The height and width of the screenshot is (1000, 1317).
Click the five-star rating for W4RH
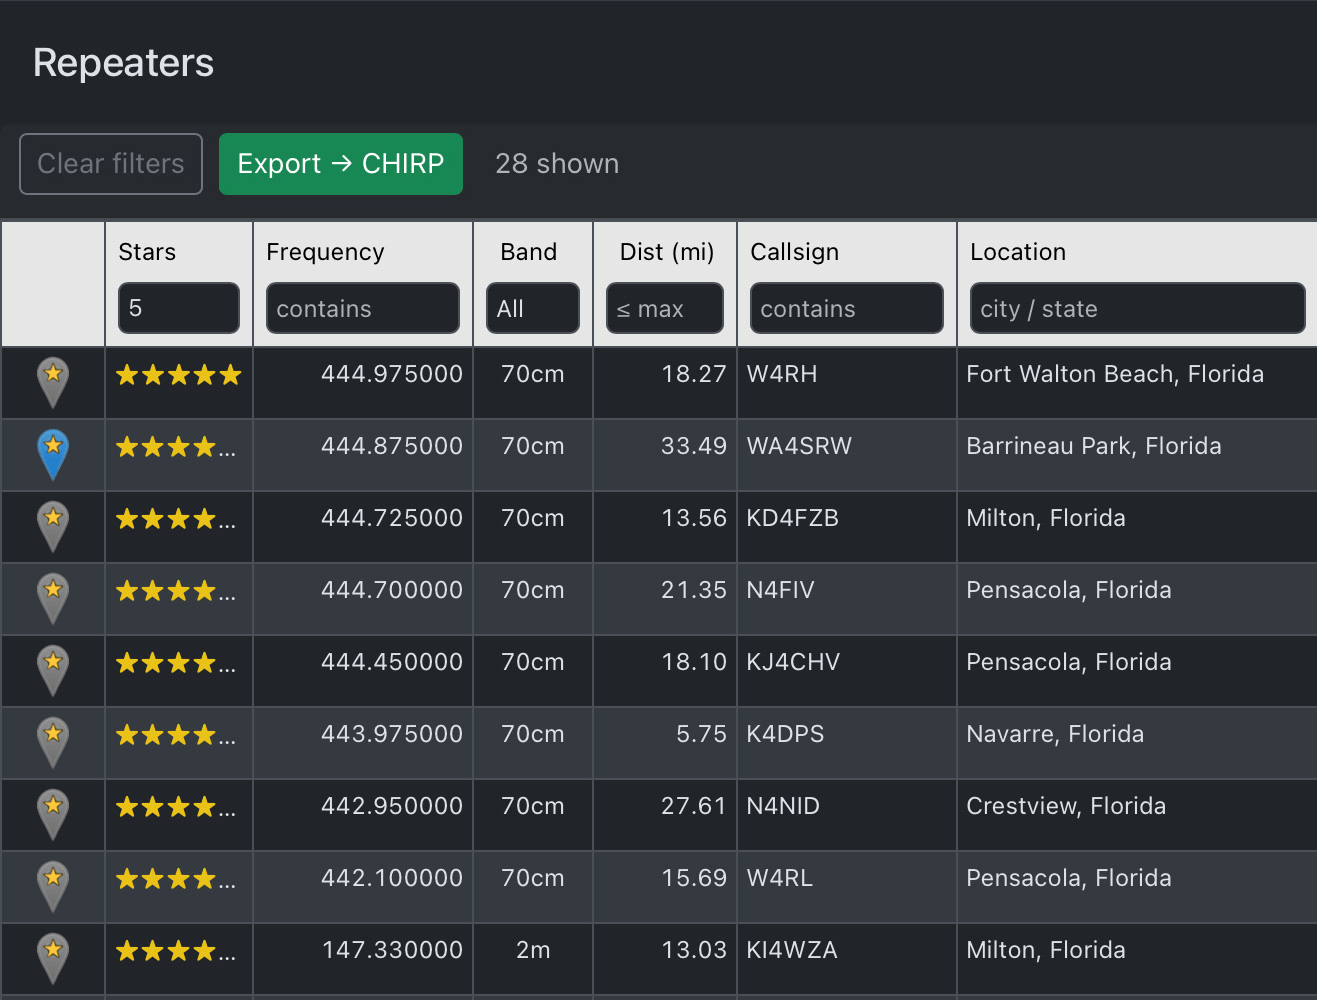(x=178, y=375)
